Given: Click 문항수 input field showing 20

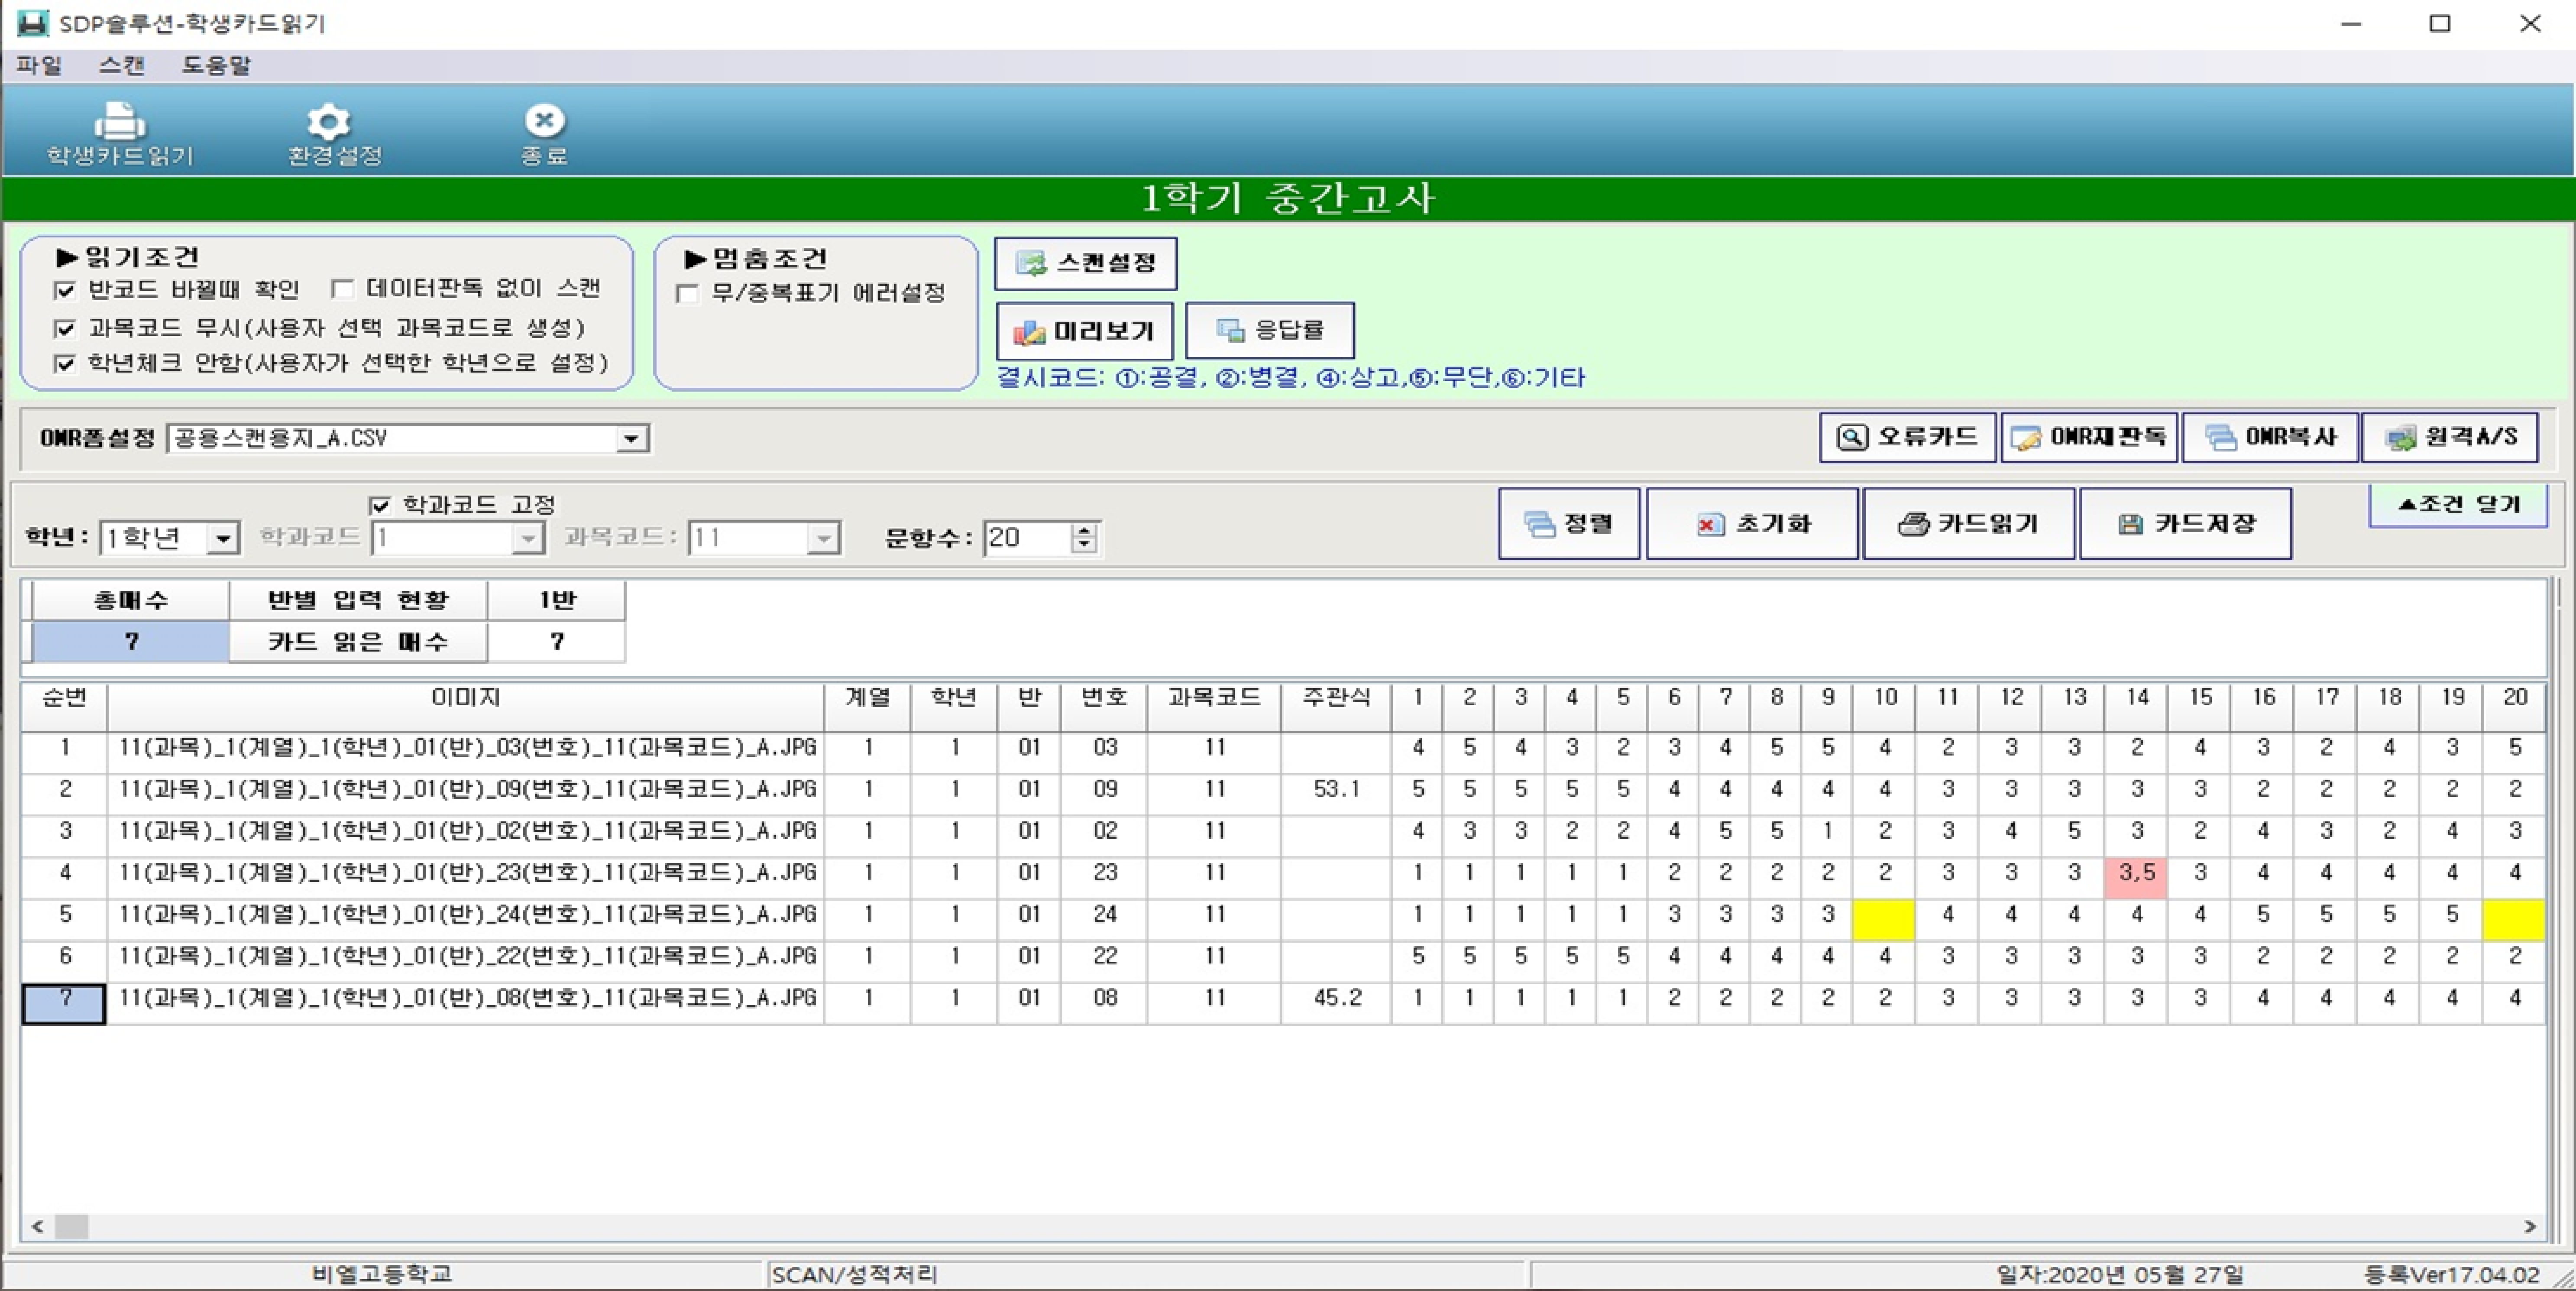Looking at the screenshot, I should tap(1027, 538).
